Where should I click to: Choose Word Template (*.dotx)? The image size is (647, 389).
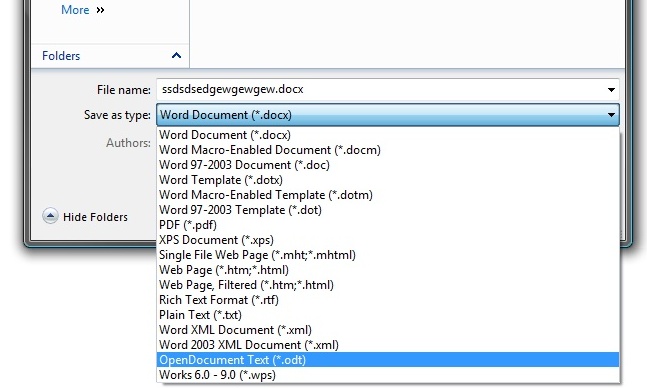[x=388, y=180]
